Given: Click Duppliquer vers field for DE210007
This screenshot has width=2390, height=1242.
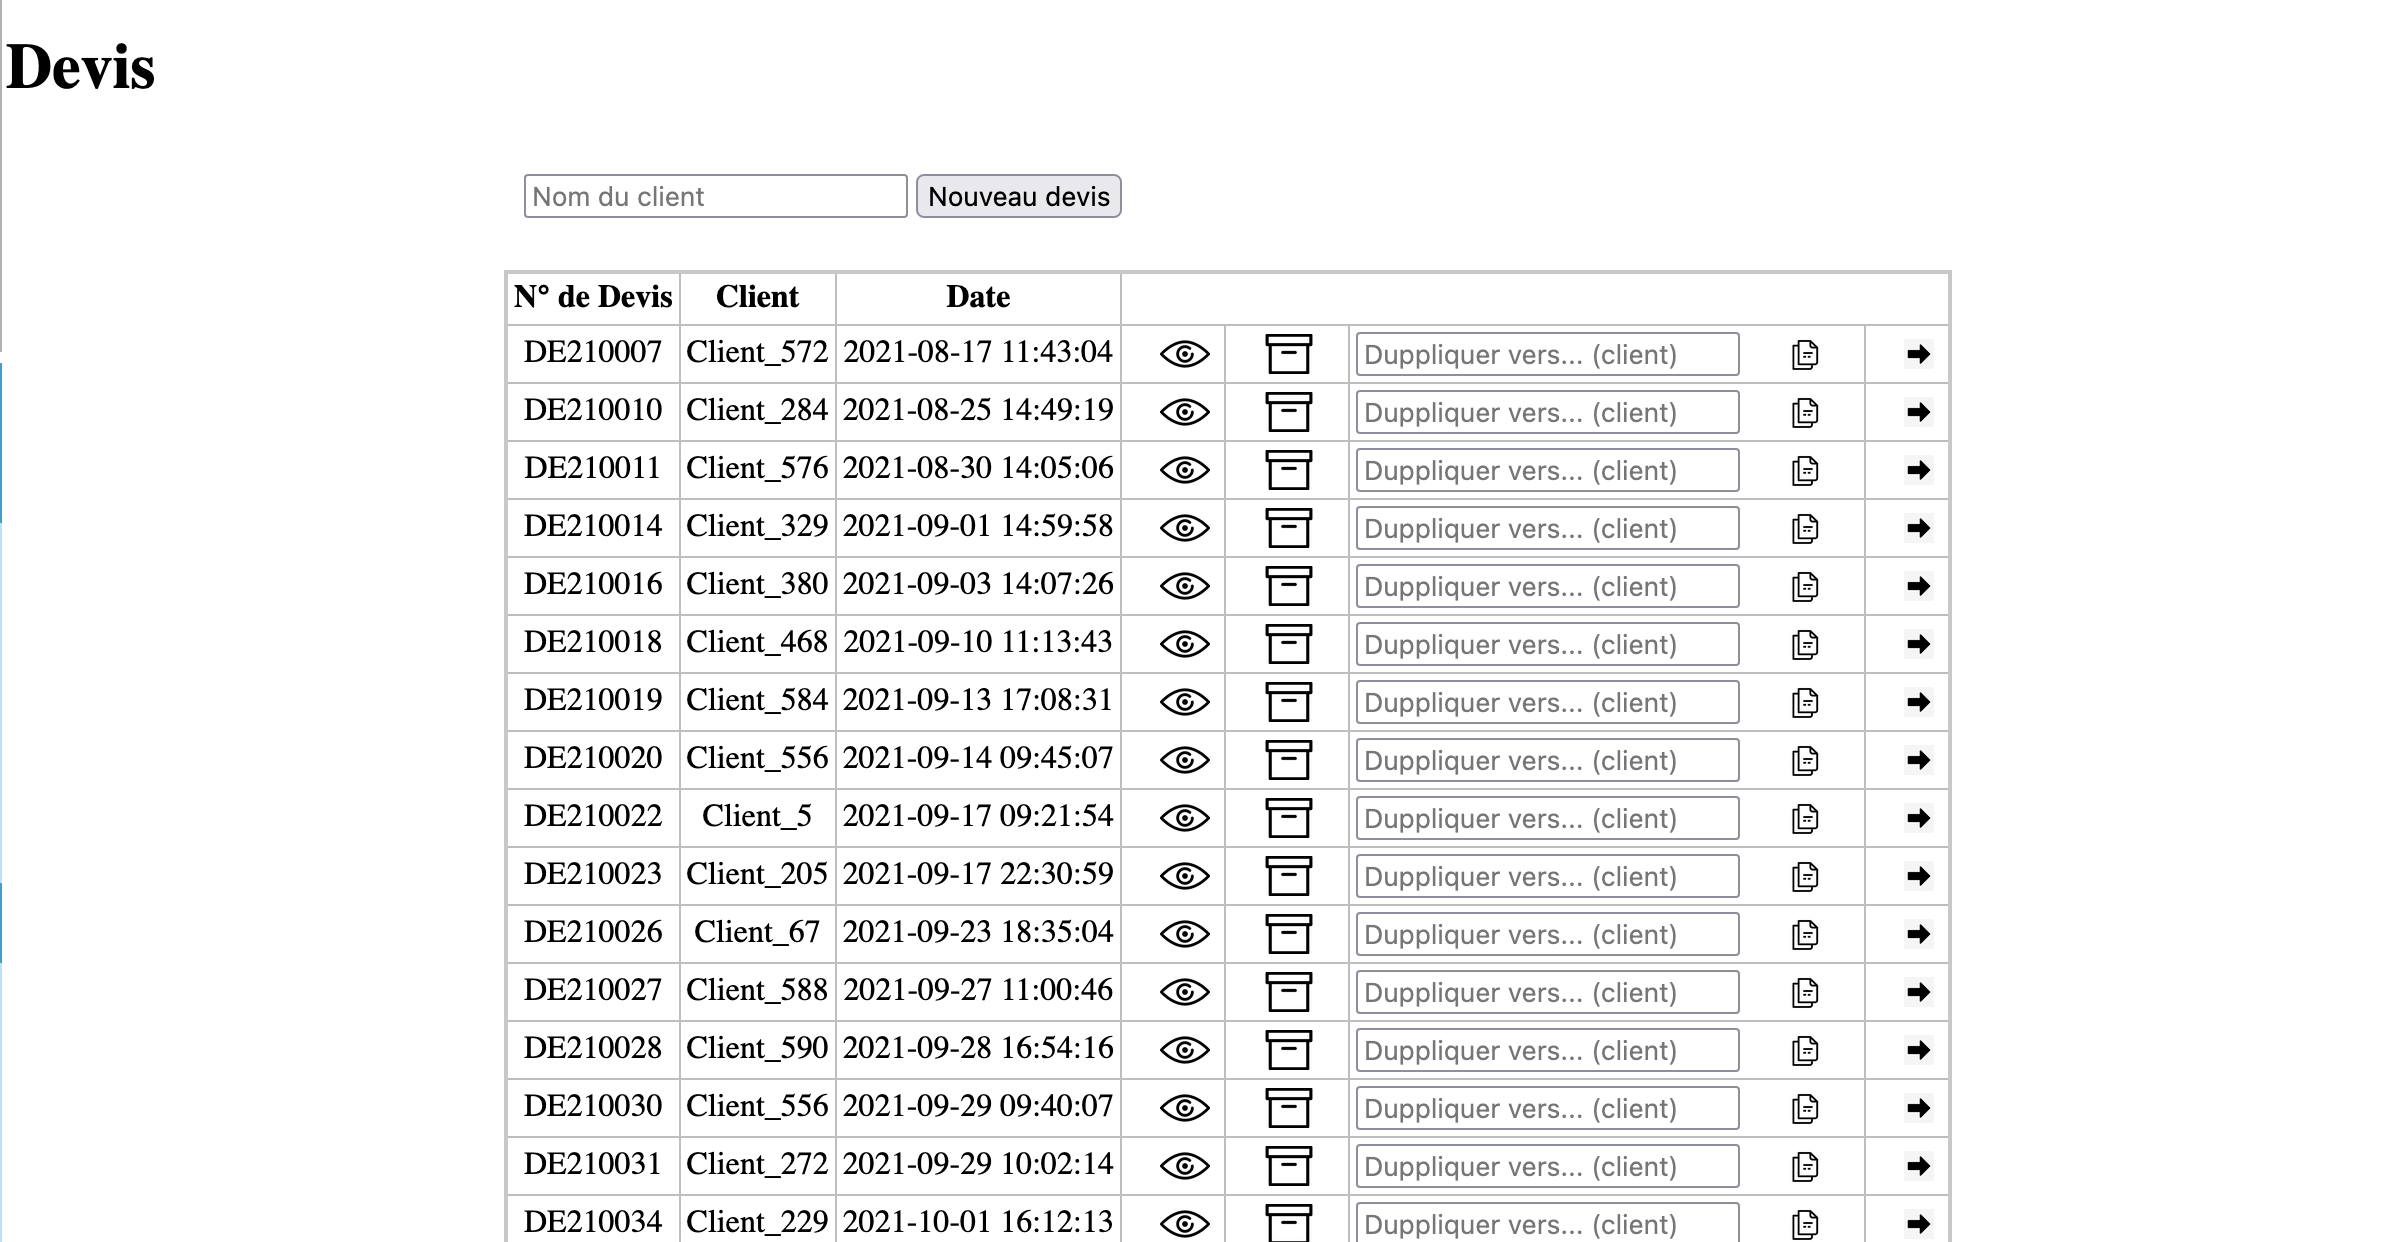Looking at the screenshot, I should (1546, 354).
